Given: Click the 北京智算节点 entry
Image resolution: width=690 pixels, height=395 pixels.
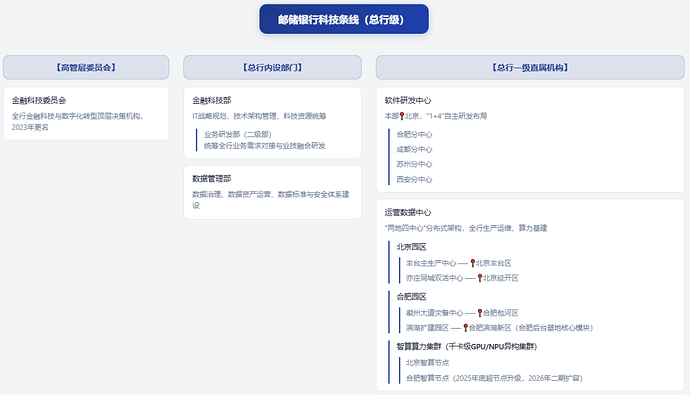Looking at the screenshot, I should pyautogui.click(x=427, y=362).
